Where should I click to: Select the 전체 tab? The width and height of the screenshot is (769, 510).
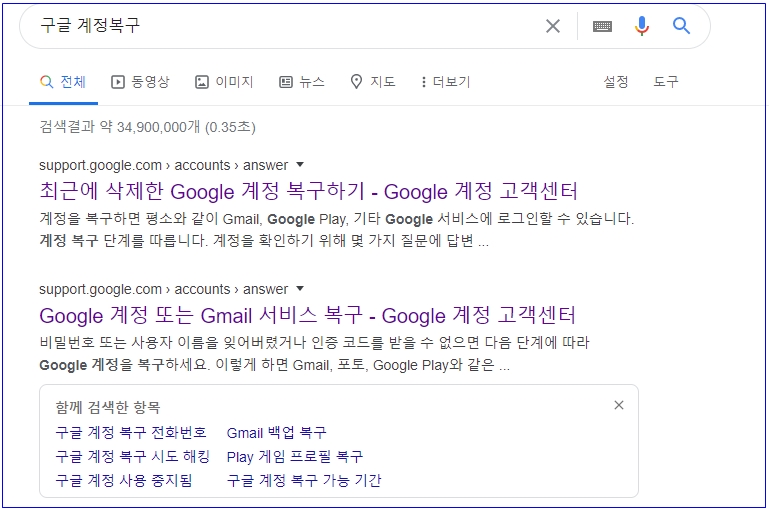point(63,82)
